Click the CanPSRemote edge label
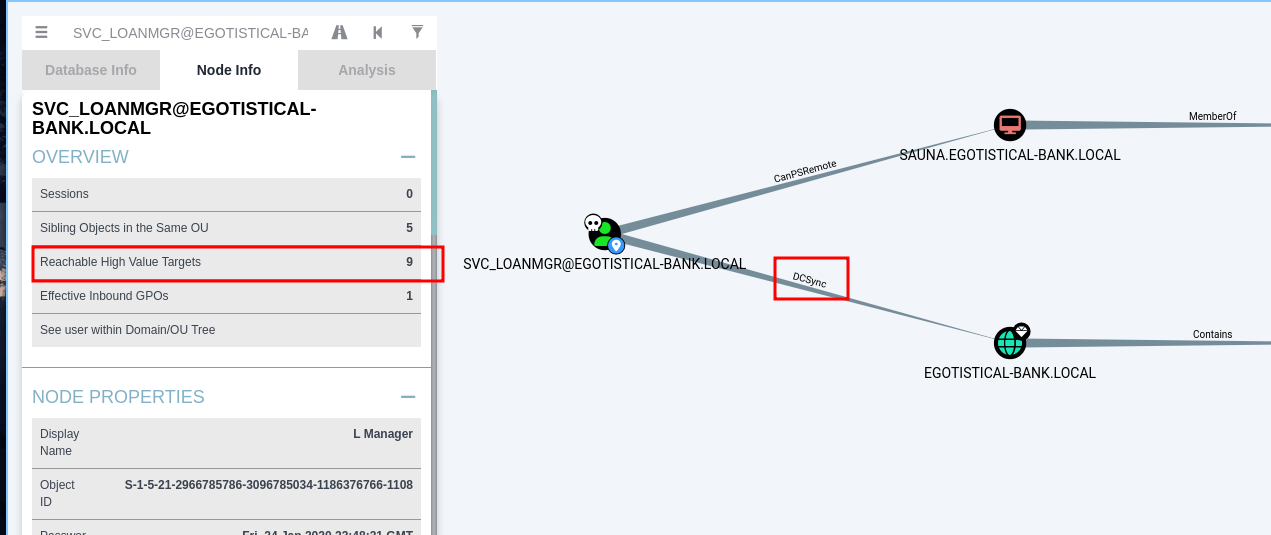1271x535 pixels. 804,172
